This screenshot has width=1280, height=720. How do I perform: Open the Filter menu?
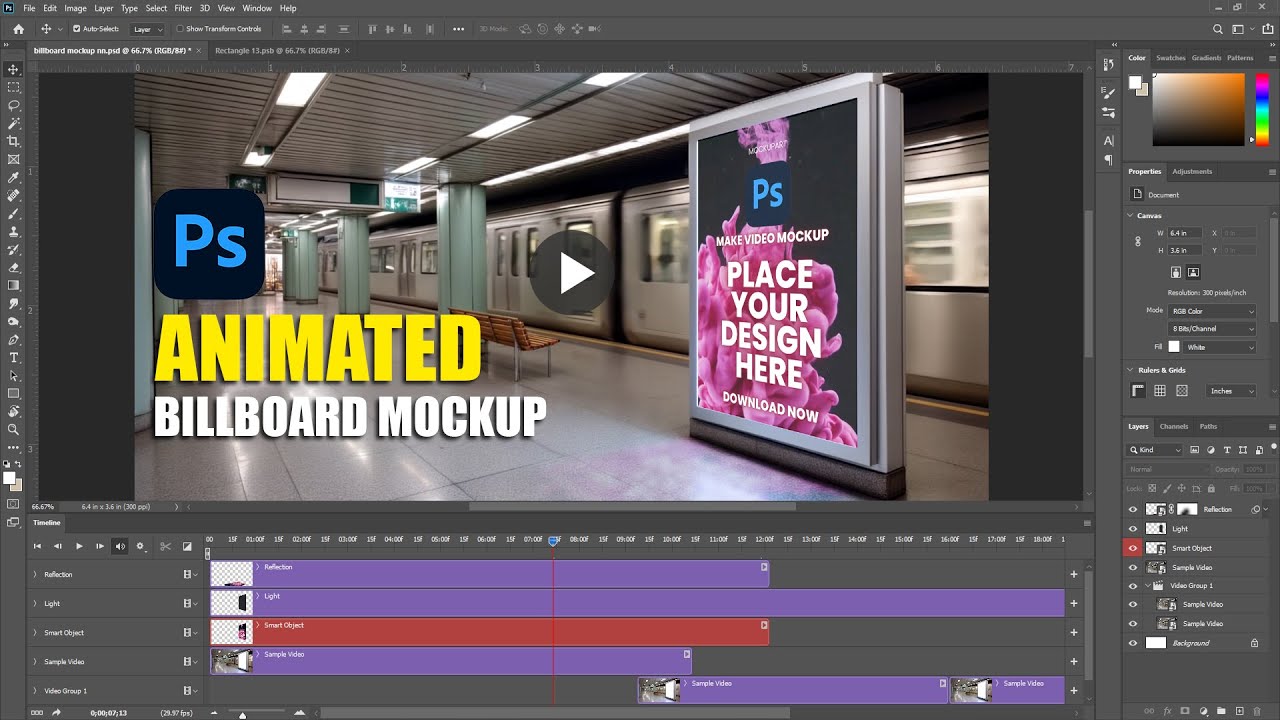tap(183, 8)
